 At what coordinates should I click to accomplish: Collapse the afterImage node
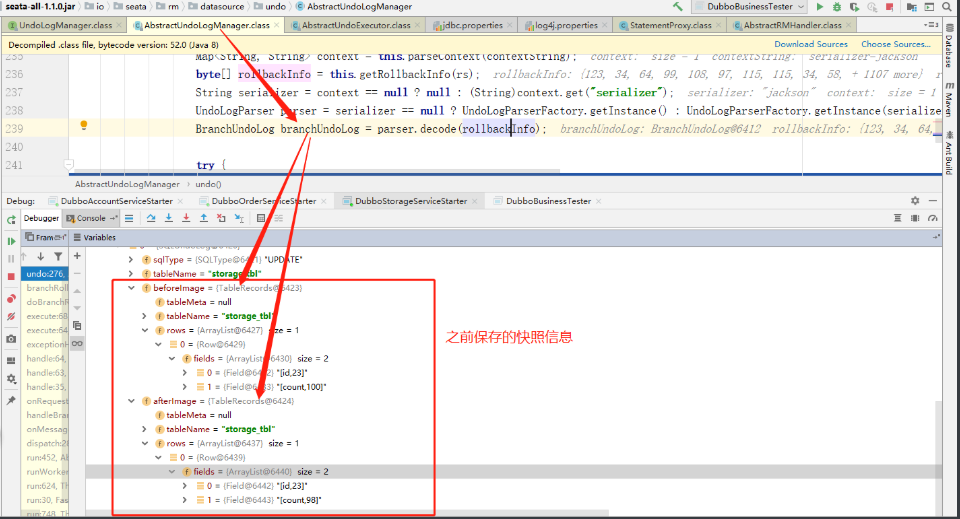[131, 401]
